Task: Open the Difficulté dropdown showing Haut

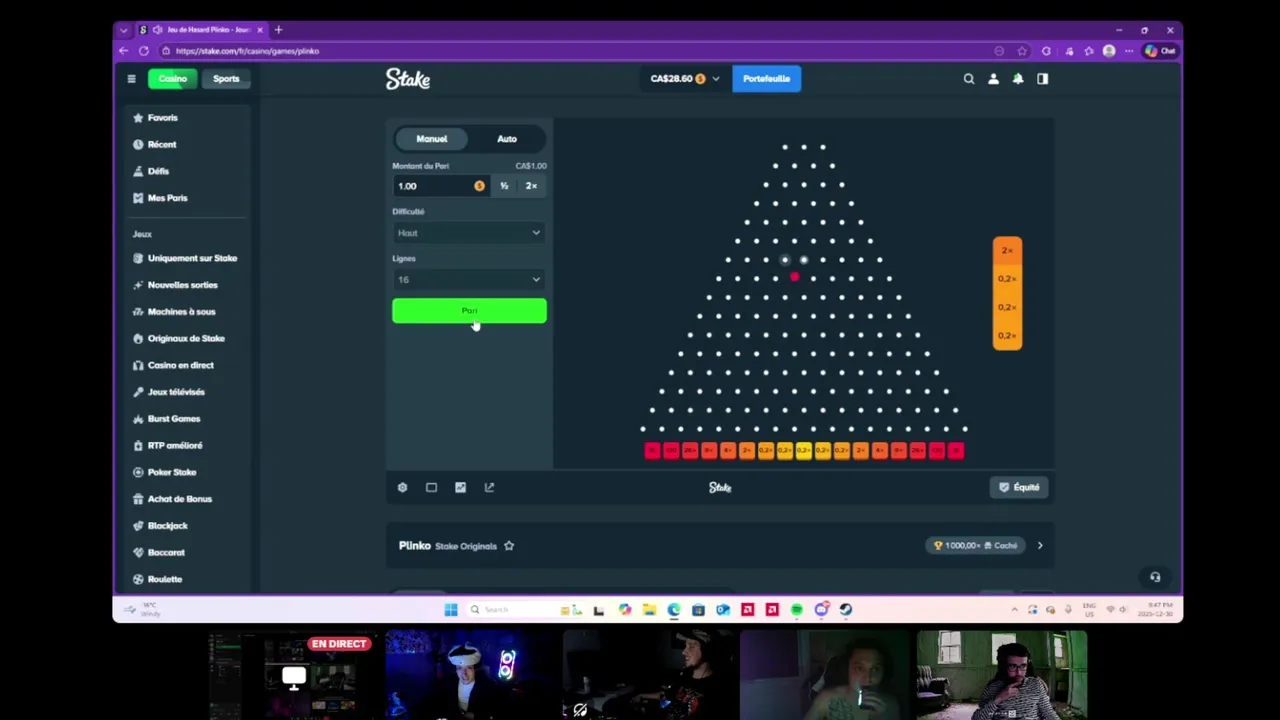Action: (x=469, y=233)
